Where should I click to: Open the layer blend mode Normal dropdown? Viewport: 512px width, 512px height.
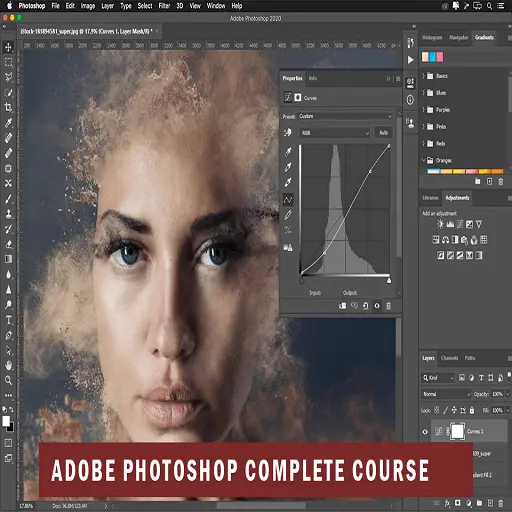[446, 394]
